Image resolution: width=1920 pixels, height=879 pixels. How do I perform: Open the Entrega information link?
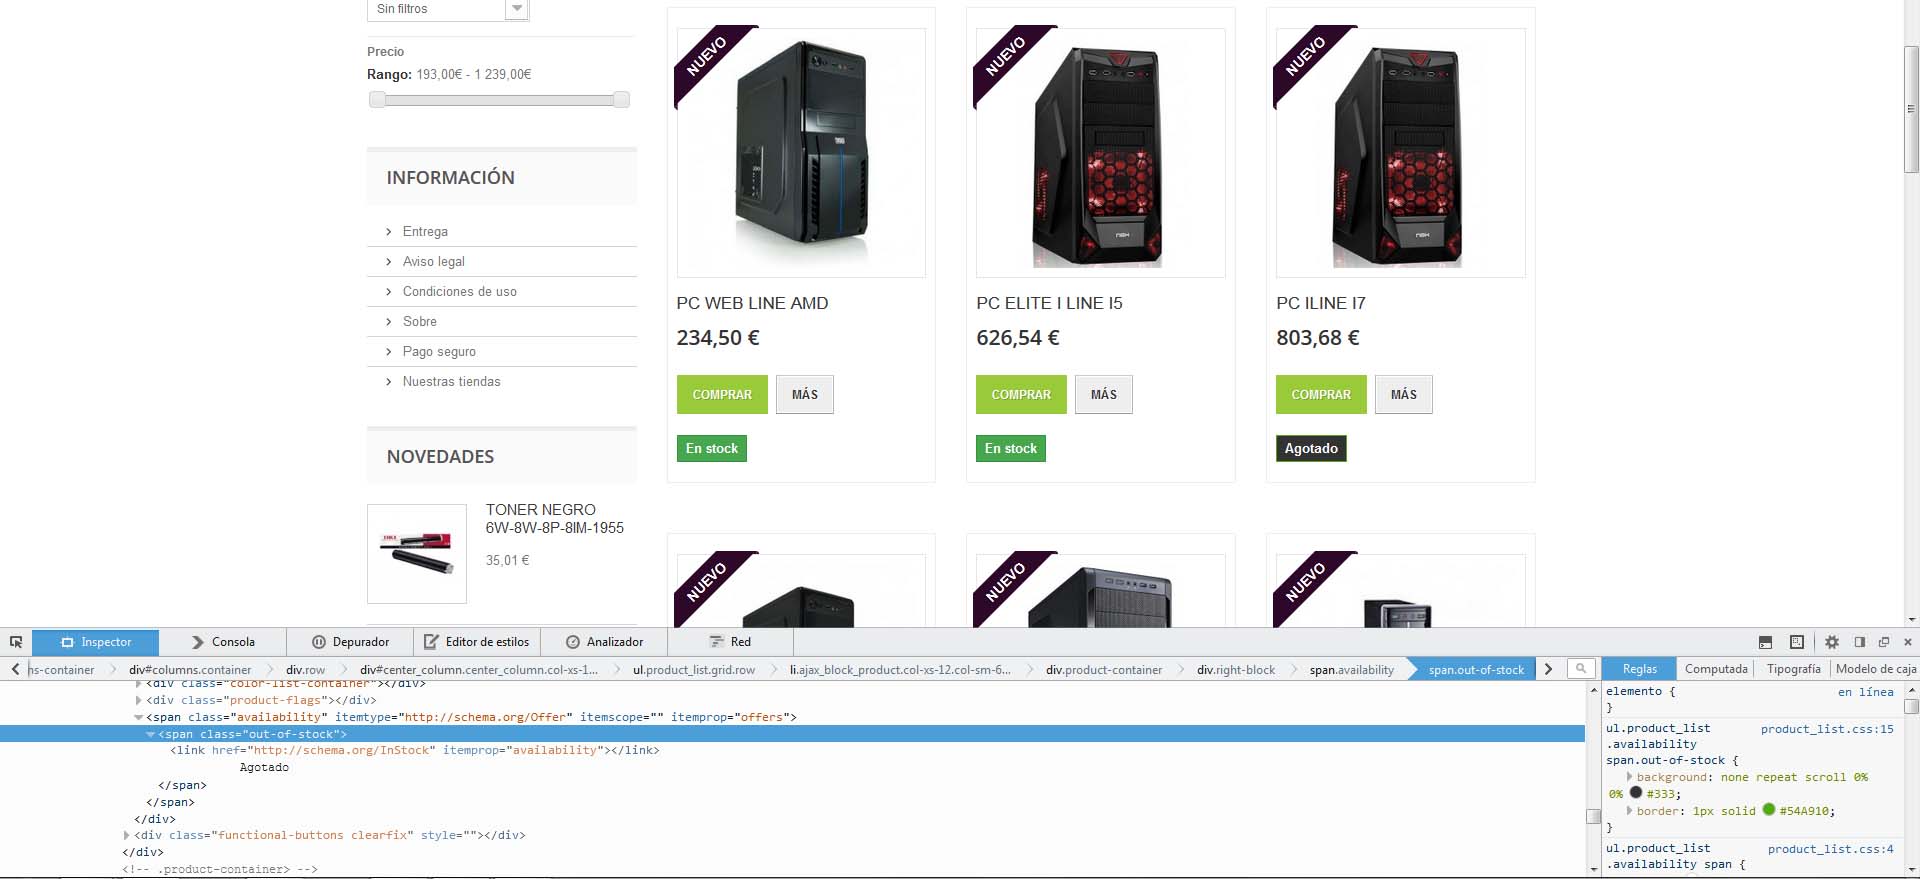click(425, 231)
